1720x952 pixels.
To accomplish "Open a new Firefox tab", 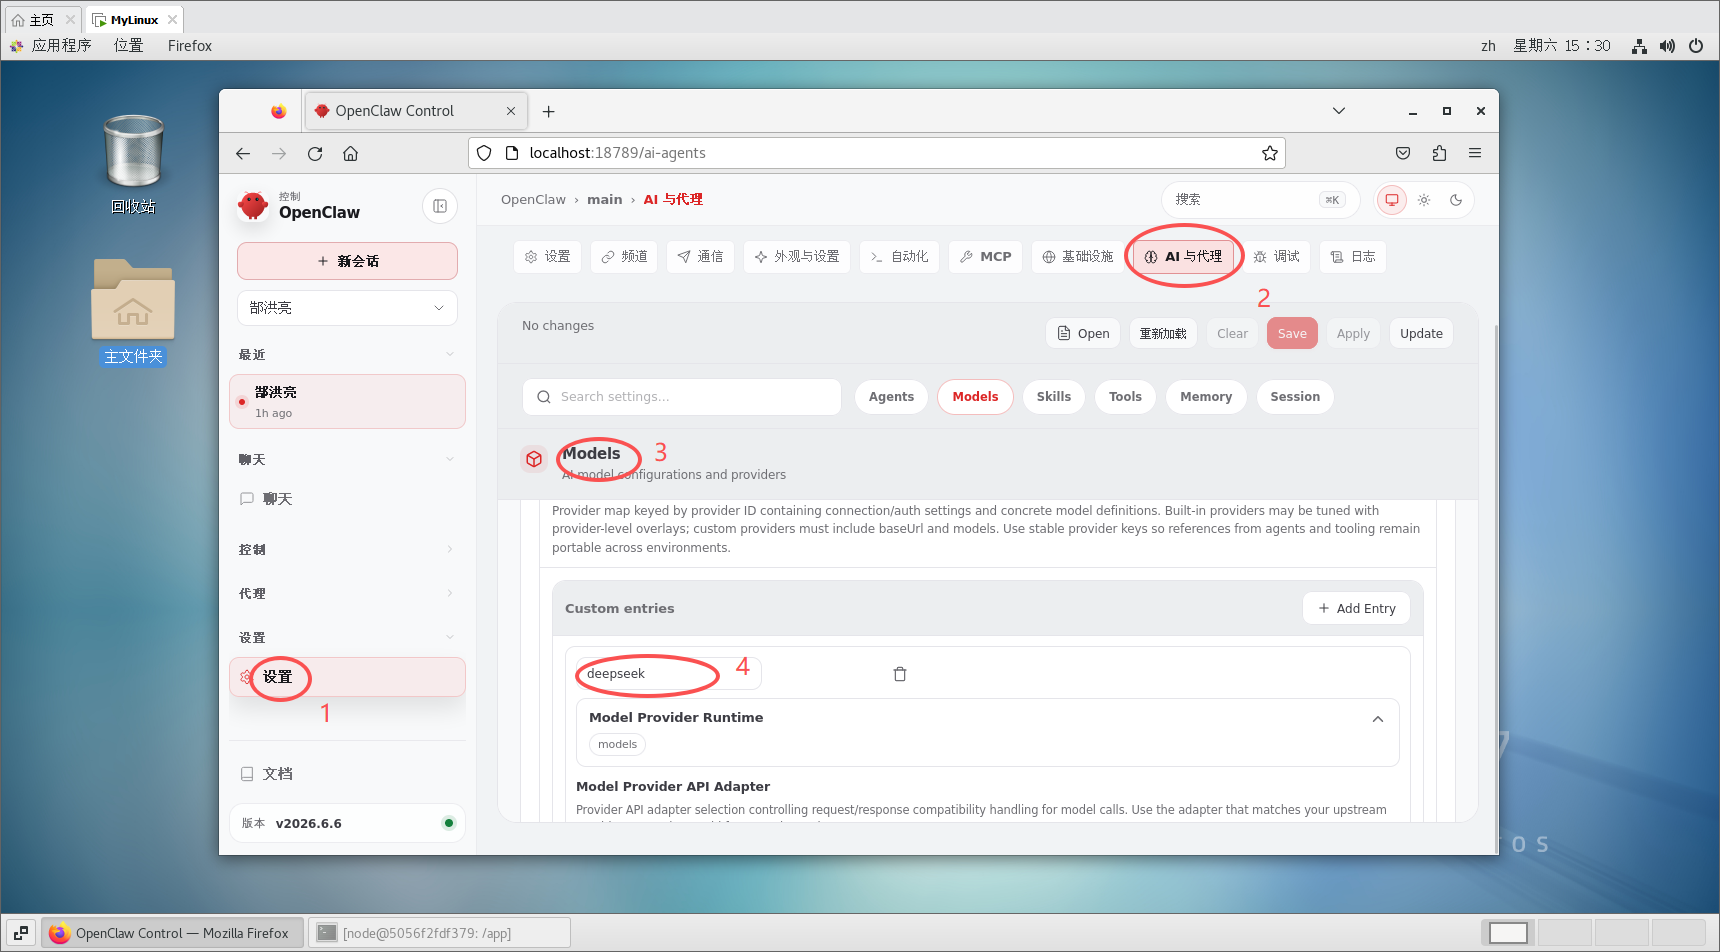I will click(x=548, y=111).
